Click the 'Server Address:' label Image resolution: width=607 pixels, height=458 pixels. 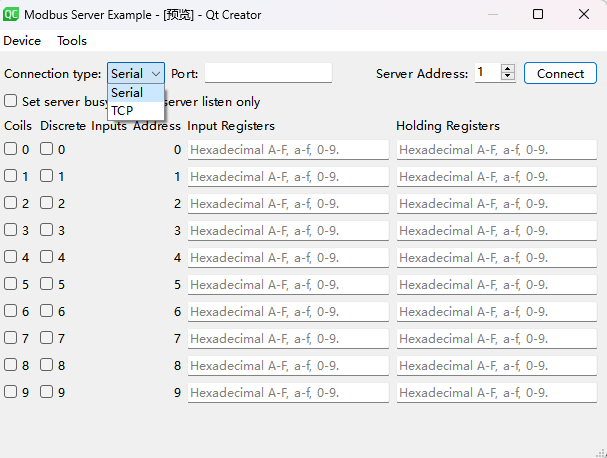[422, 74]
